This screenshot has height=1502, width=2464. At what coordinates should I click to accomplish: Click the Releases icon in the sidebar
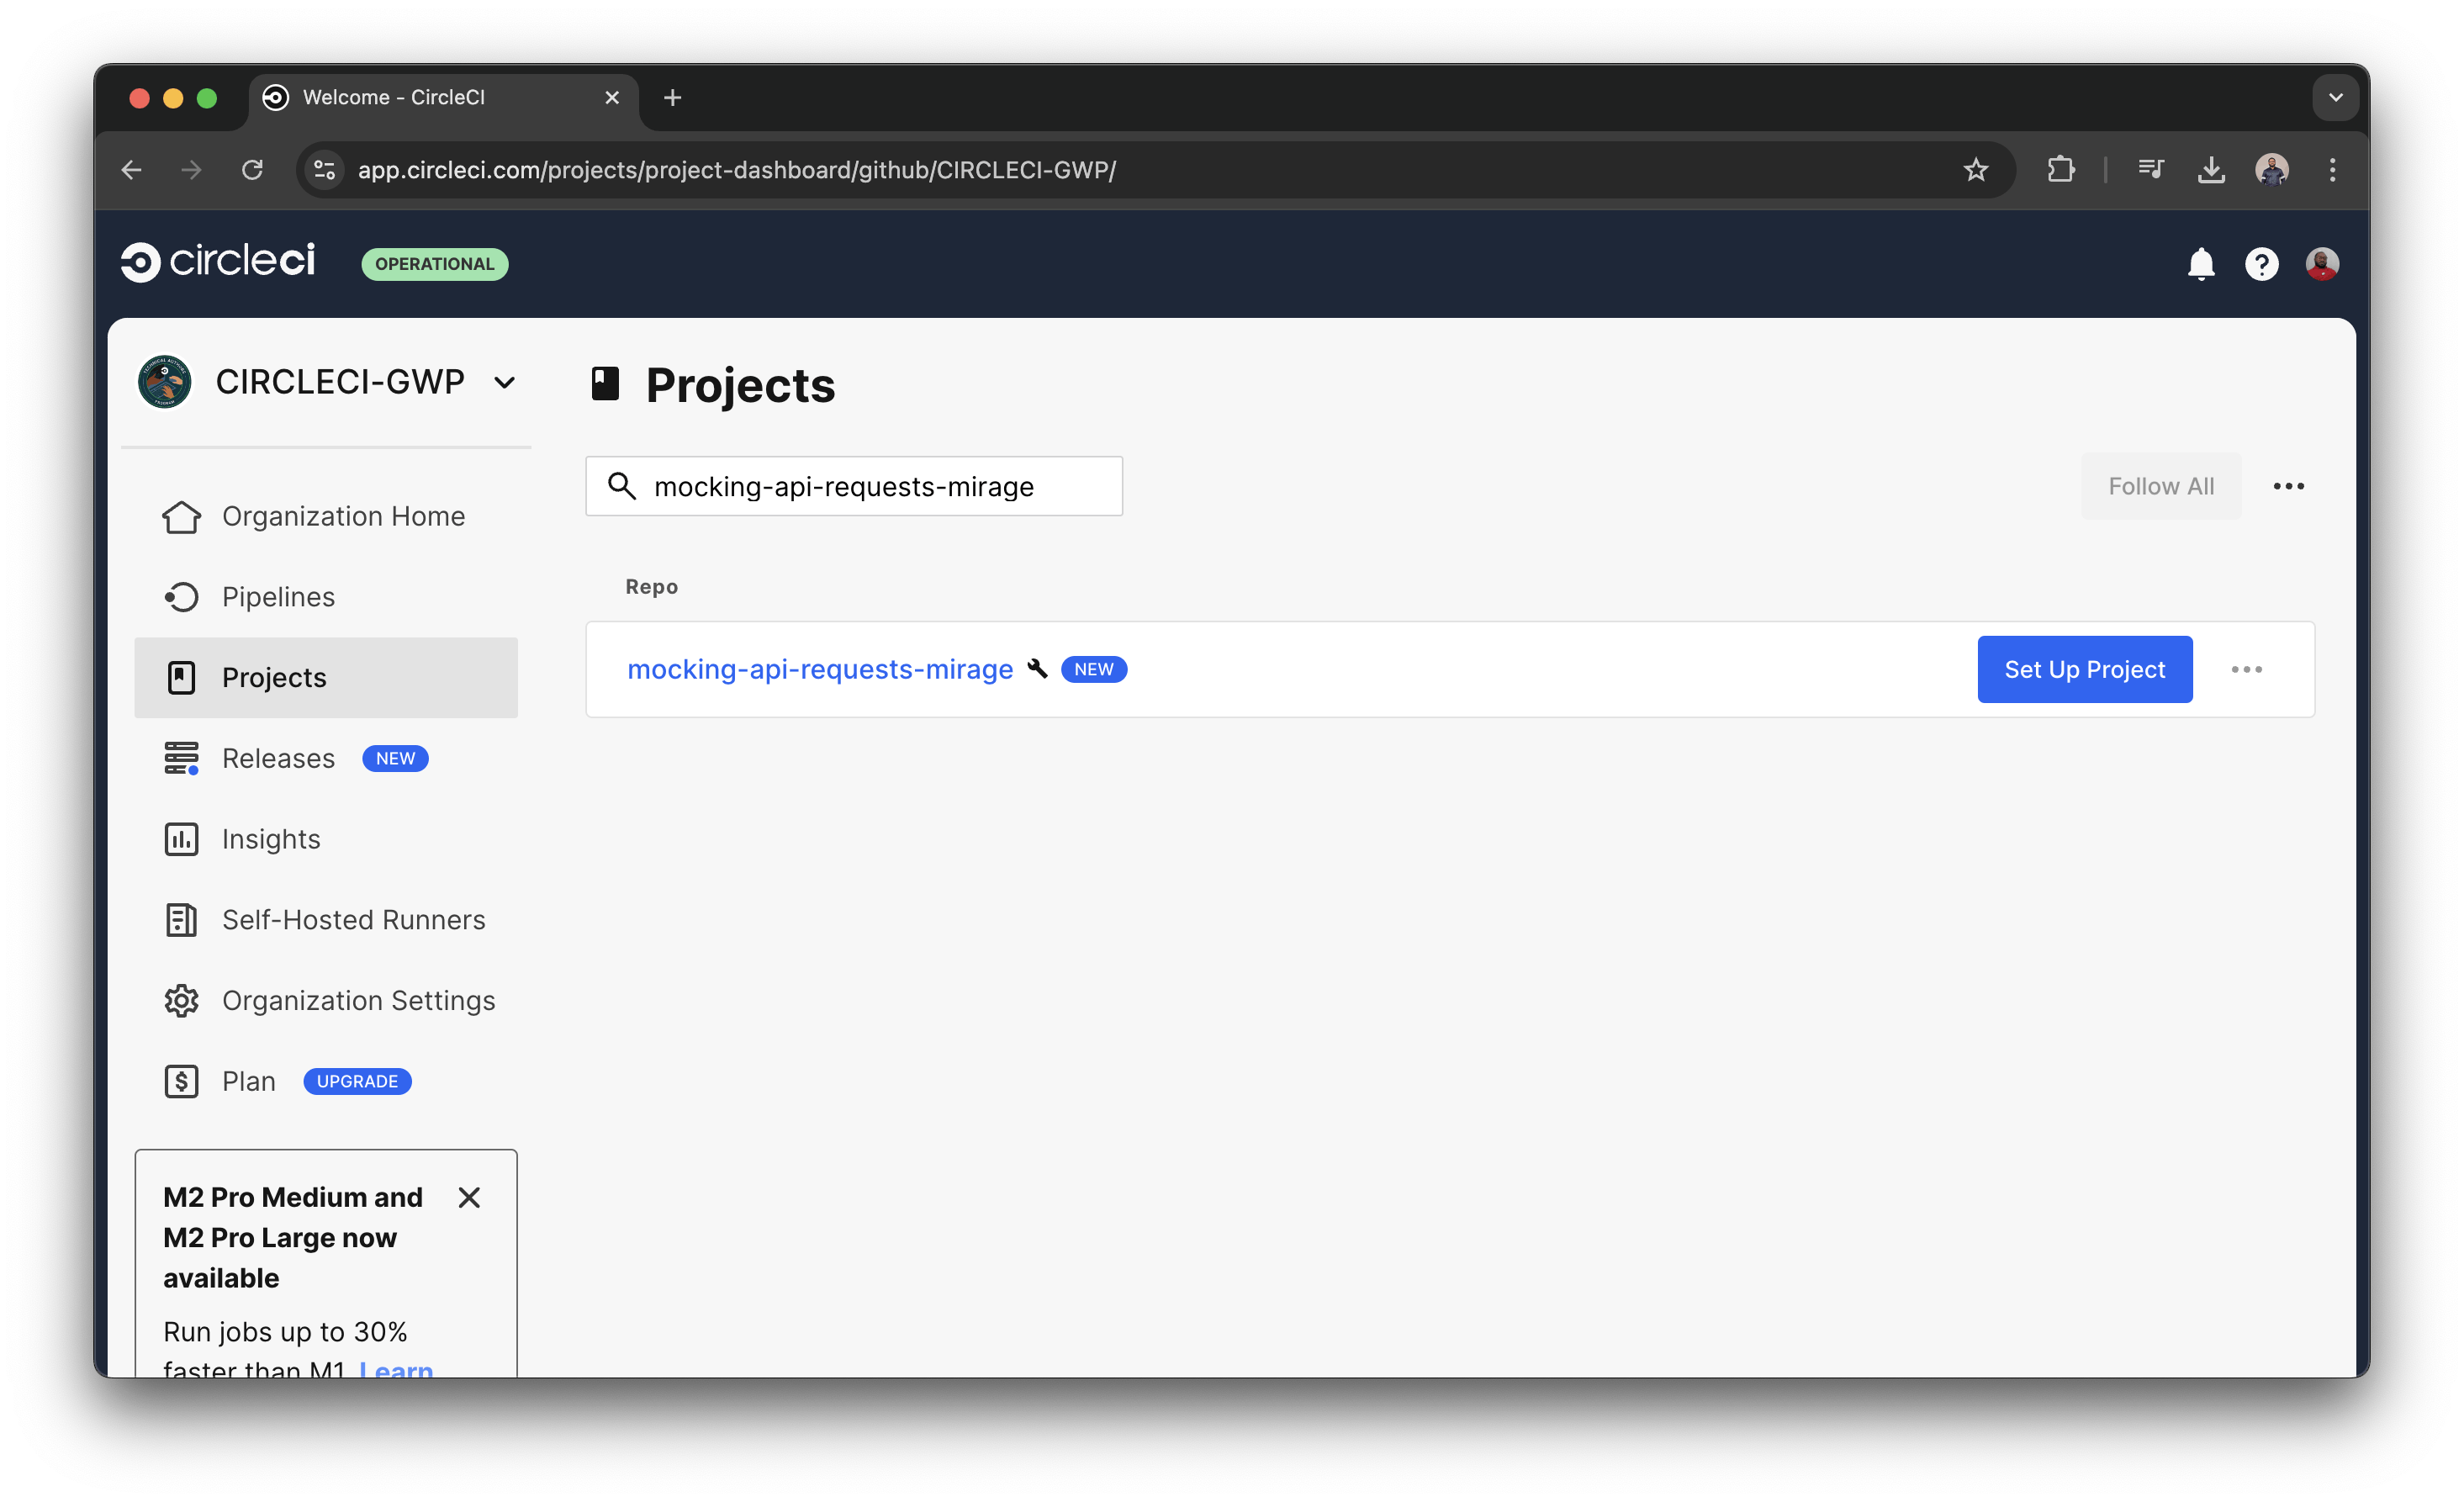[181, 758]
